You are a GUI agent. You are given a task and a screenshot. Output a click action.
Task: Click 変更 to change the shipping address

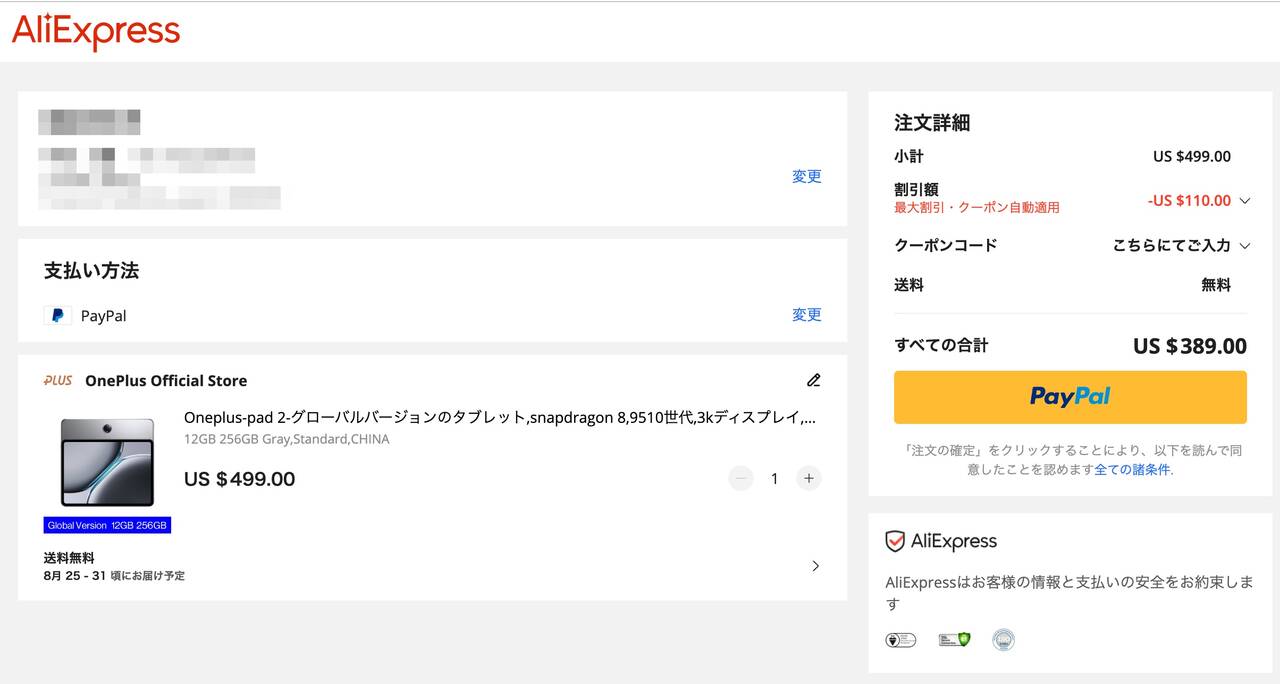[806, 177]
